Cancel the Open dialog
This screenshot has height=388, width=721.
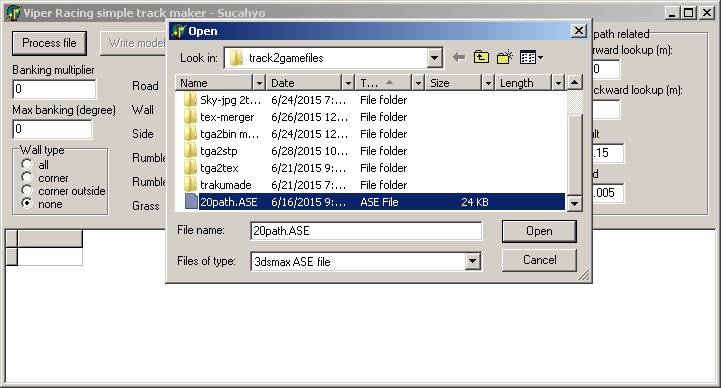pyautogui.click(x=539, y=260)
